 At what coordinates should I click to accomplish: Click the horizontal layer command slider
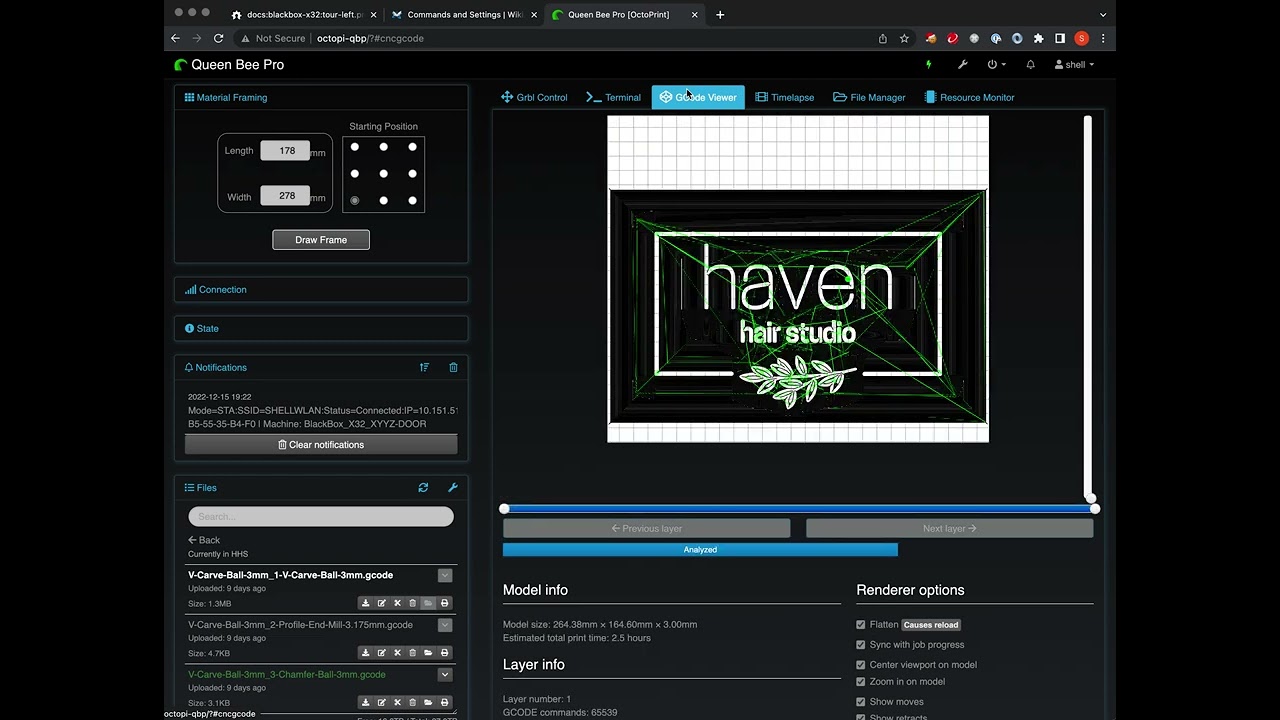coord(800,509)
